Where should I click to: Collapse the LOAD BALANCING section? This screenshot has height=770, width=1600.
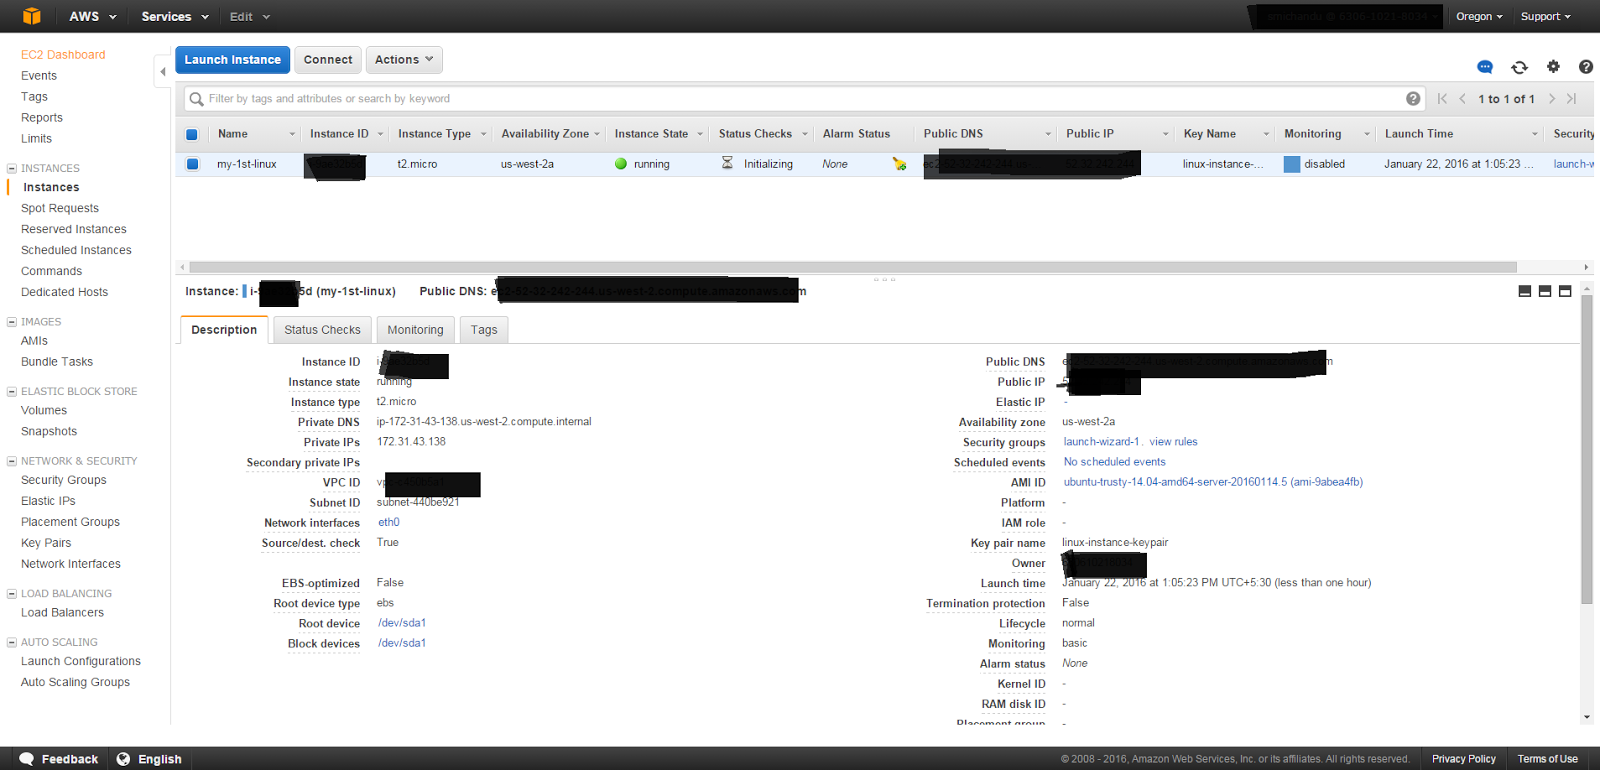[12, 594]
